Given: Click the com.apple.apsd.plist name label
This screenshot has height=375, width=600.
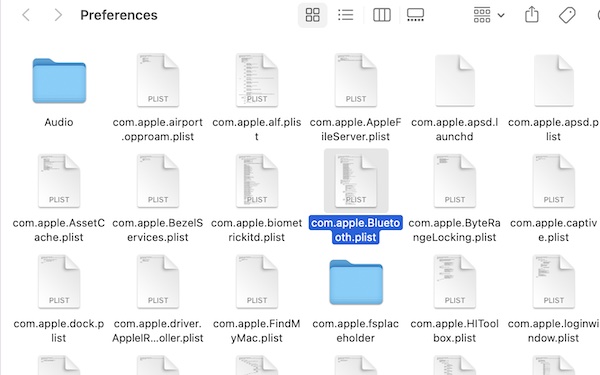Looking at the screenshot, I should tap(553, 129).
